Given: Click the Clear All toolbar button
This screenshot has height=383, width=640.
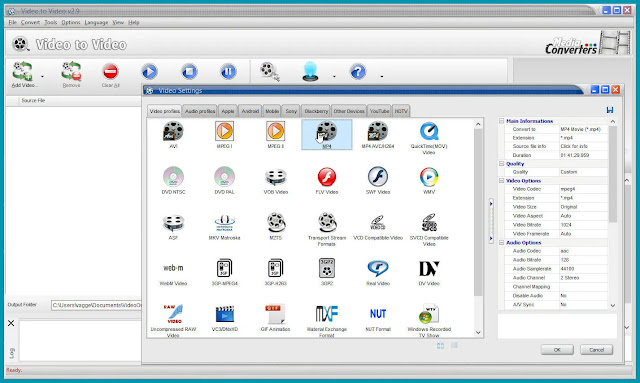Looking at the screenshot, I should click(110, 75).
